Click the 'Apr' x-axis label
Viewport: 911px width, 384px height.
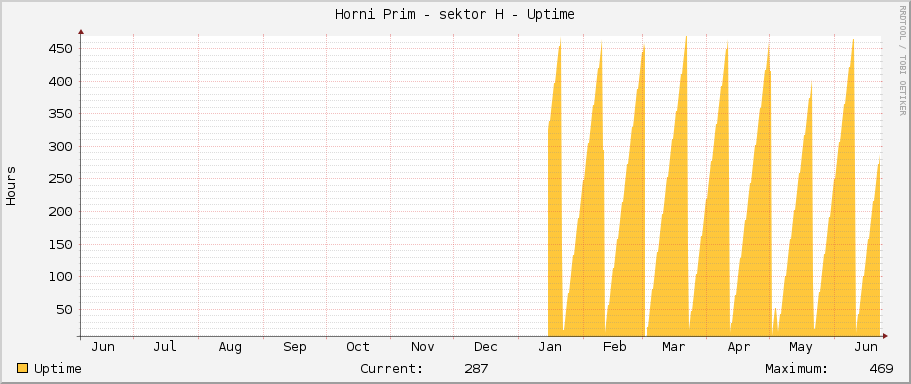coord(739,347)
